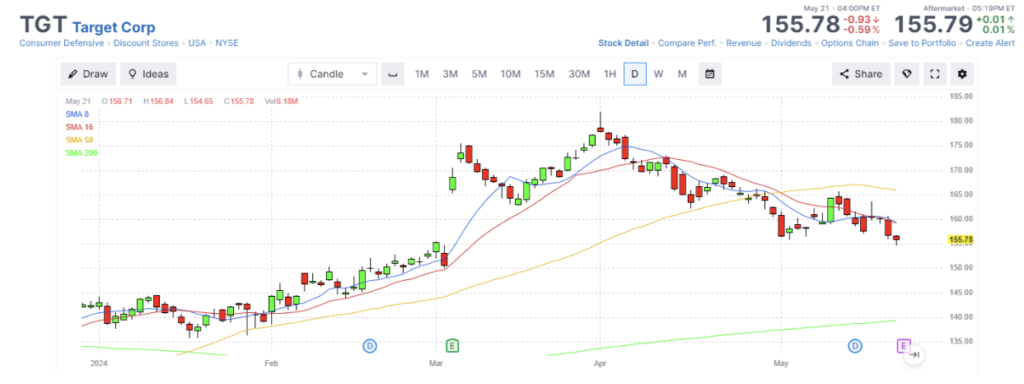Screen dimensions: 1024x384
Task: Open the Ideas button
Action: (148, 74)
